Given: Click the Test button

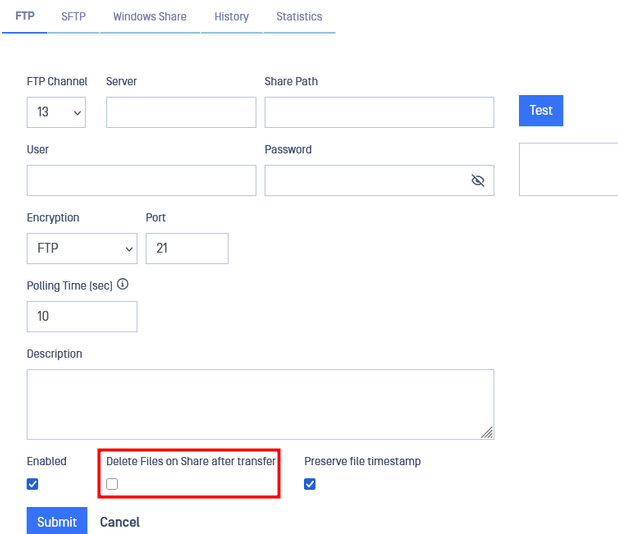Looking at the screenshot, I should 541,110.
